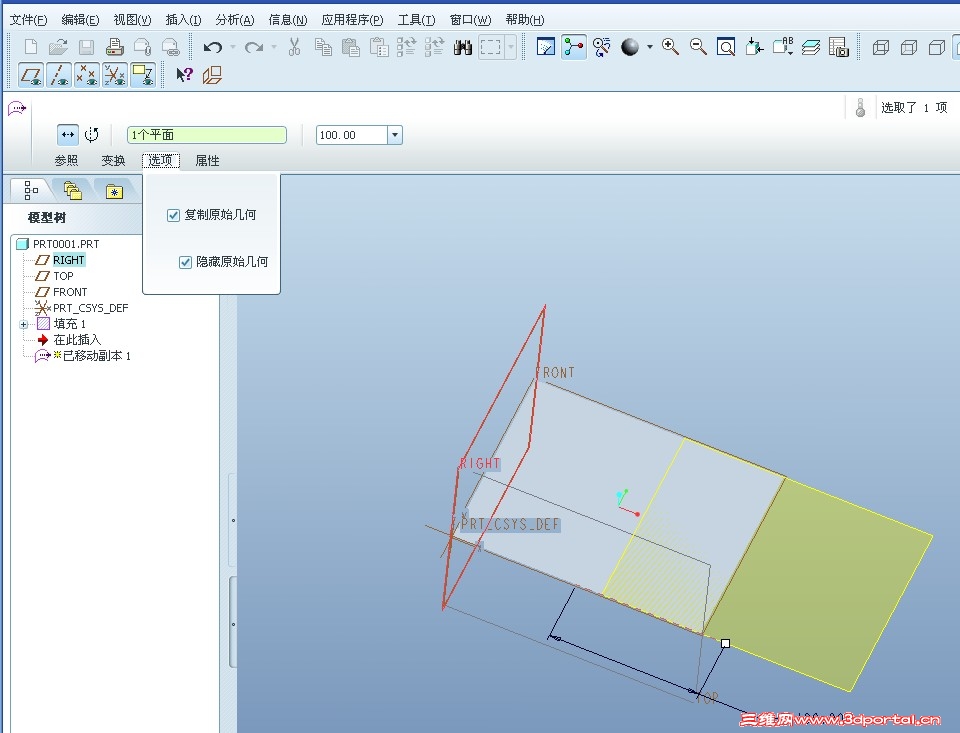
Task: Open the 分析 menu
Action: [x=234, y=20]
